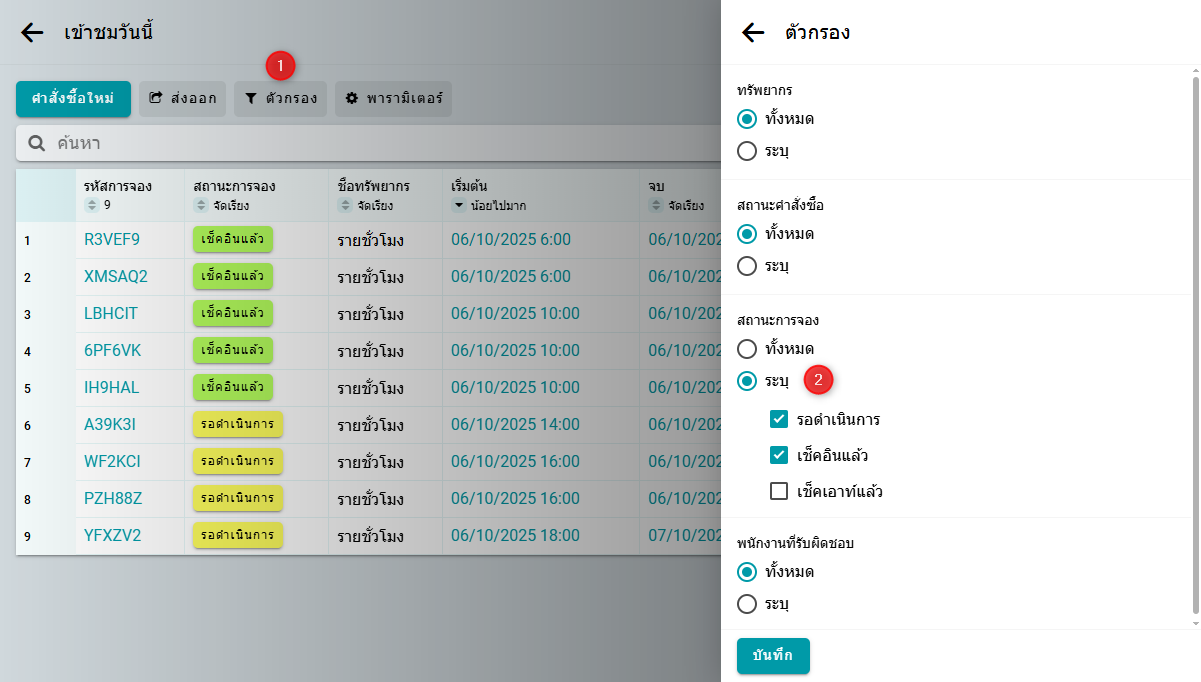This screenshot has height=682, width=1201.
Task: Open booking code R3VEF9 link
Action: pos(112,240)
